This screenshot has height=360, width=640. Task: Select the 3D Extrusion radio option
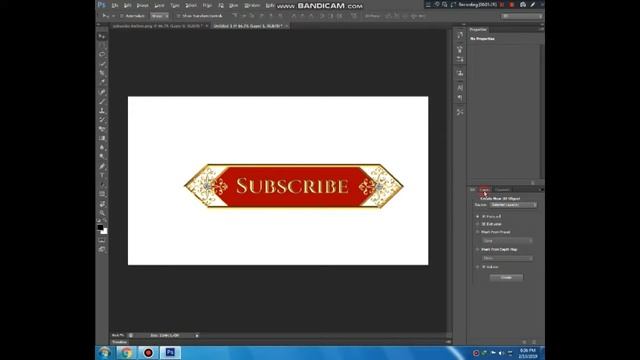[x=478, y=224]
